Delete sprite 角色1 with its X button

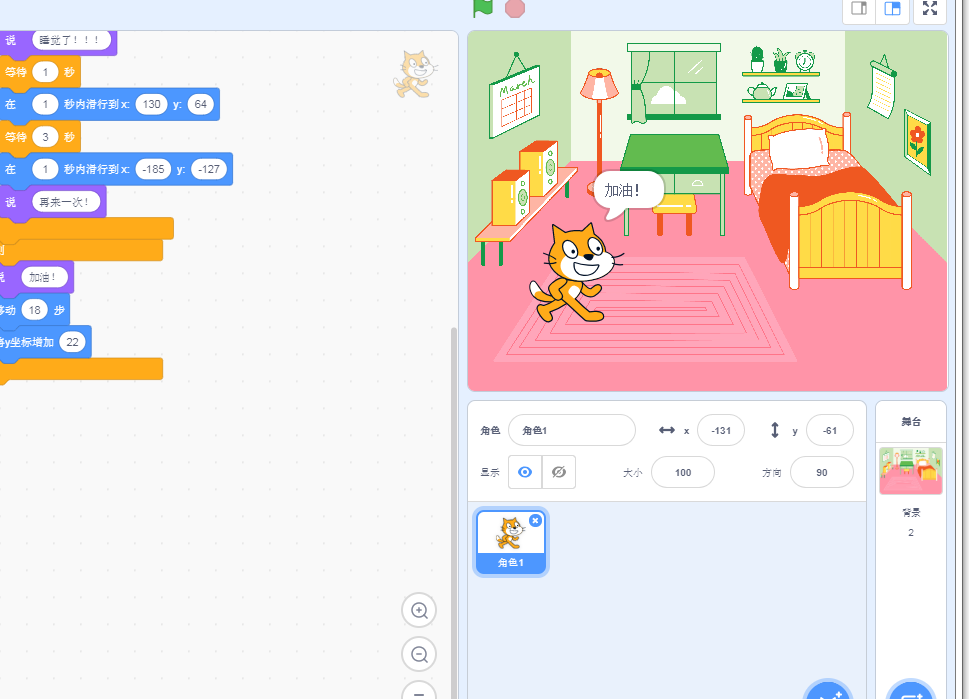535,520
